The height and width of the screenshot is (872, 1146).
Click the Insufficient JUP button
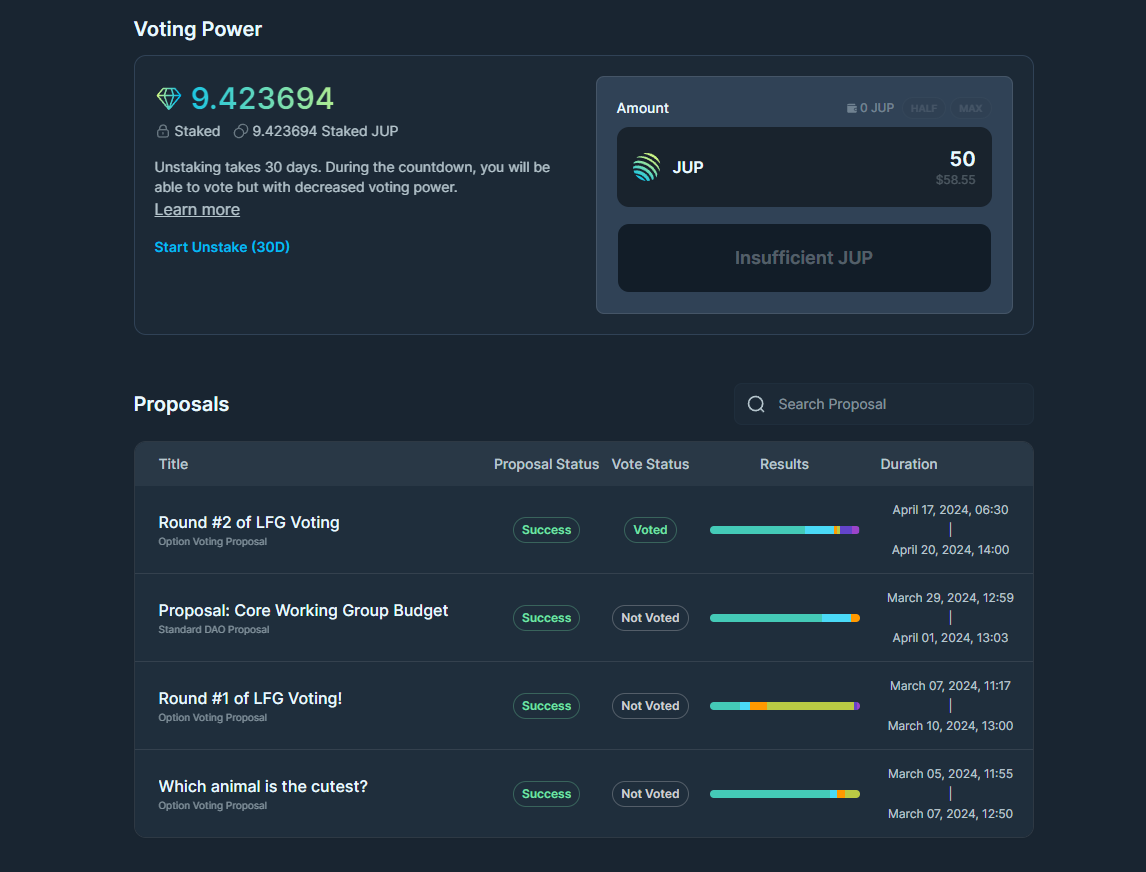tap(804, 258)
